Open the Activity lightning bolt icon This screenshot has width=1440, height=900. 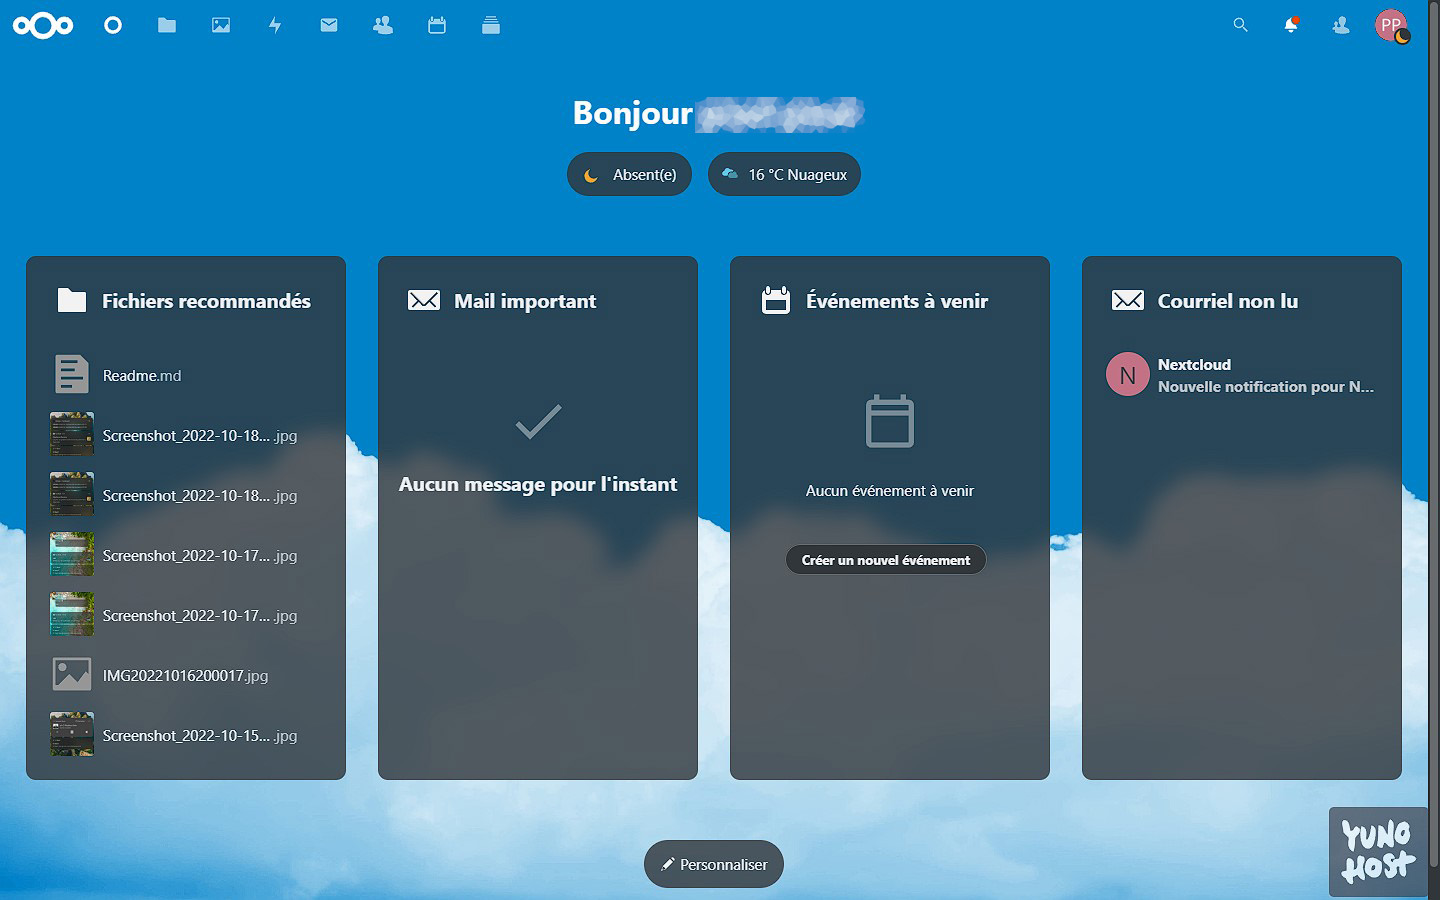point(275,25)
